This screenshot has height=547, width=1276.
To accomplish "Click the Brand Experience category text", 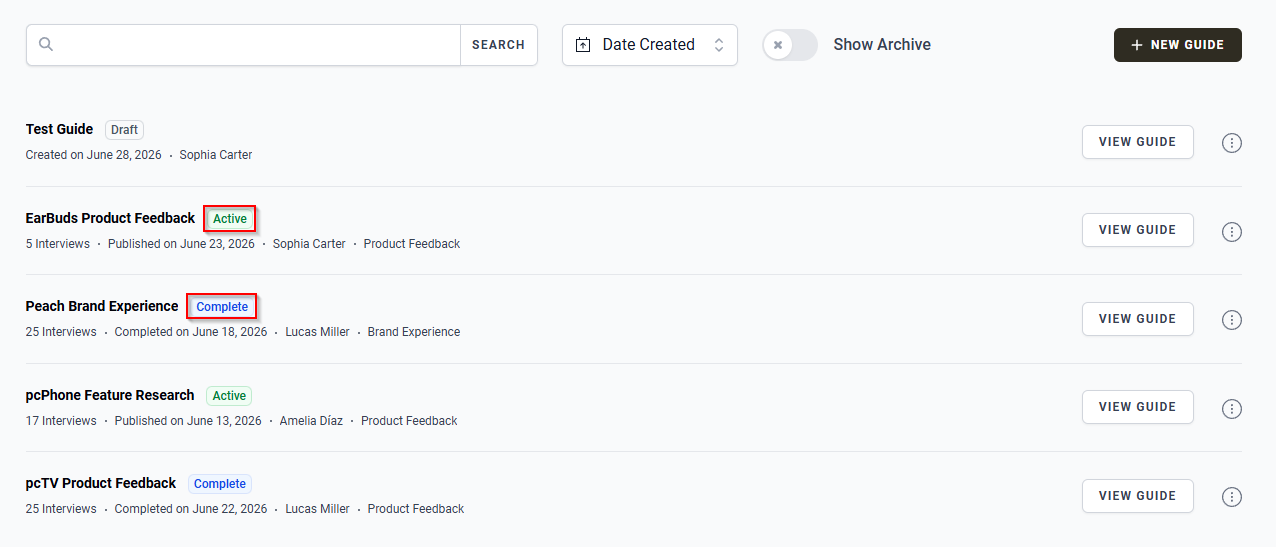I will [414, 332].
